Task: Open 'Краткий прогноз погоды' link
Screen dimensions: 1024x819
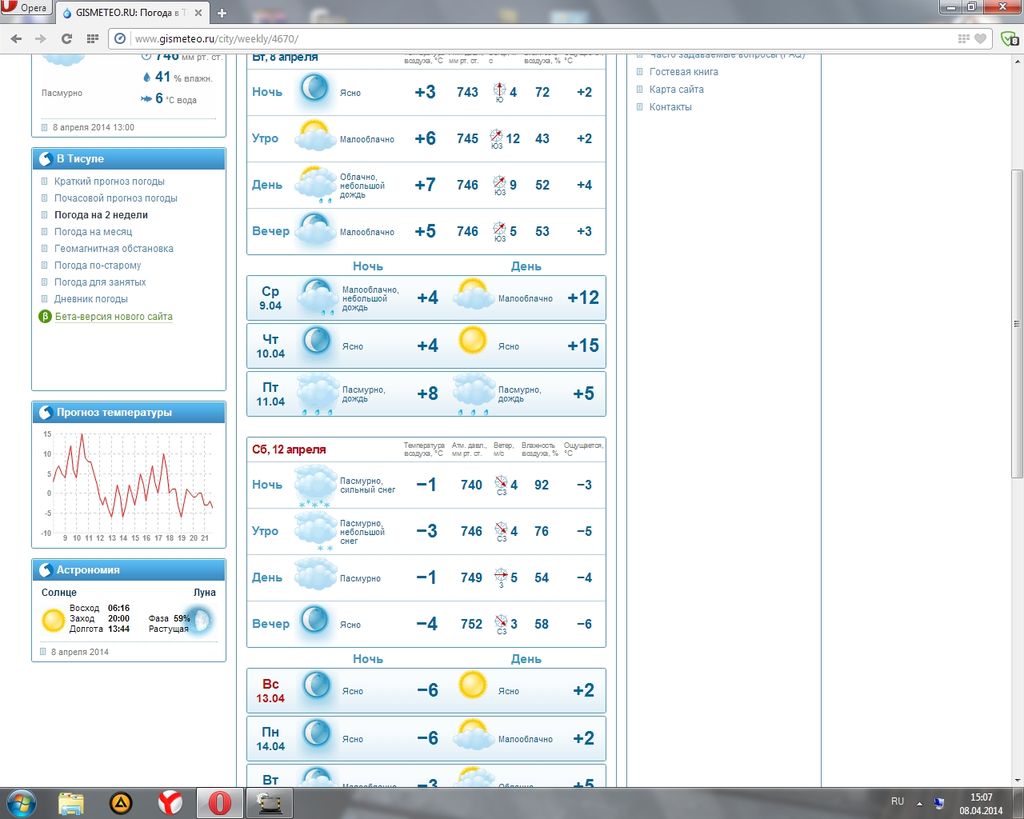Action: coord(109,182)
